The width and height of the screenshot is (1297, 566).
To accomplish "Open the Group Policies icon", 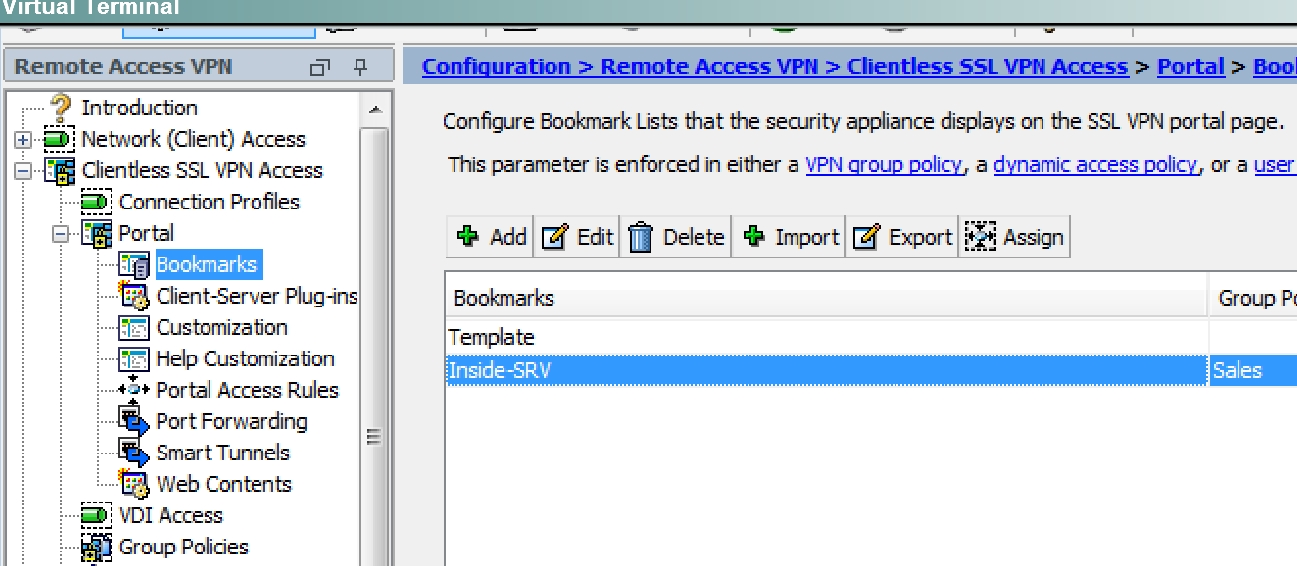I will [96, 546].
